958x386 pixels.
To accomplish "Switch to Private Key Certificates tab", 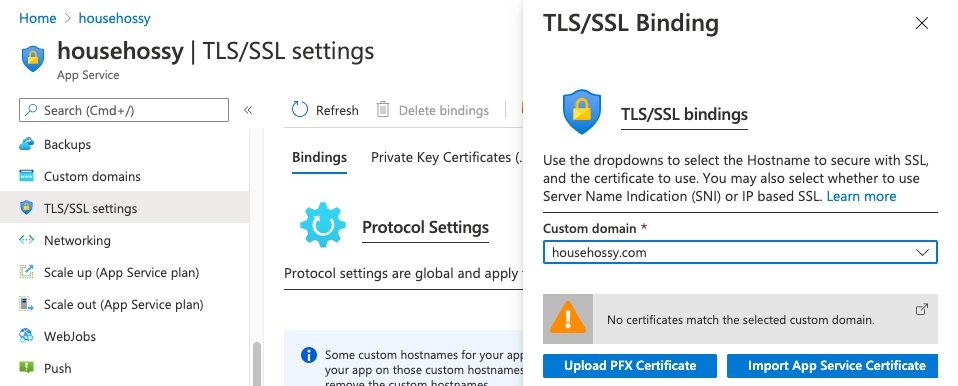I will [x=447, y=158].
